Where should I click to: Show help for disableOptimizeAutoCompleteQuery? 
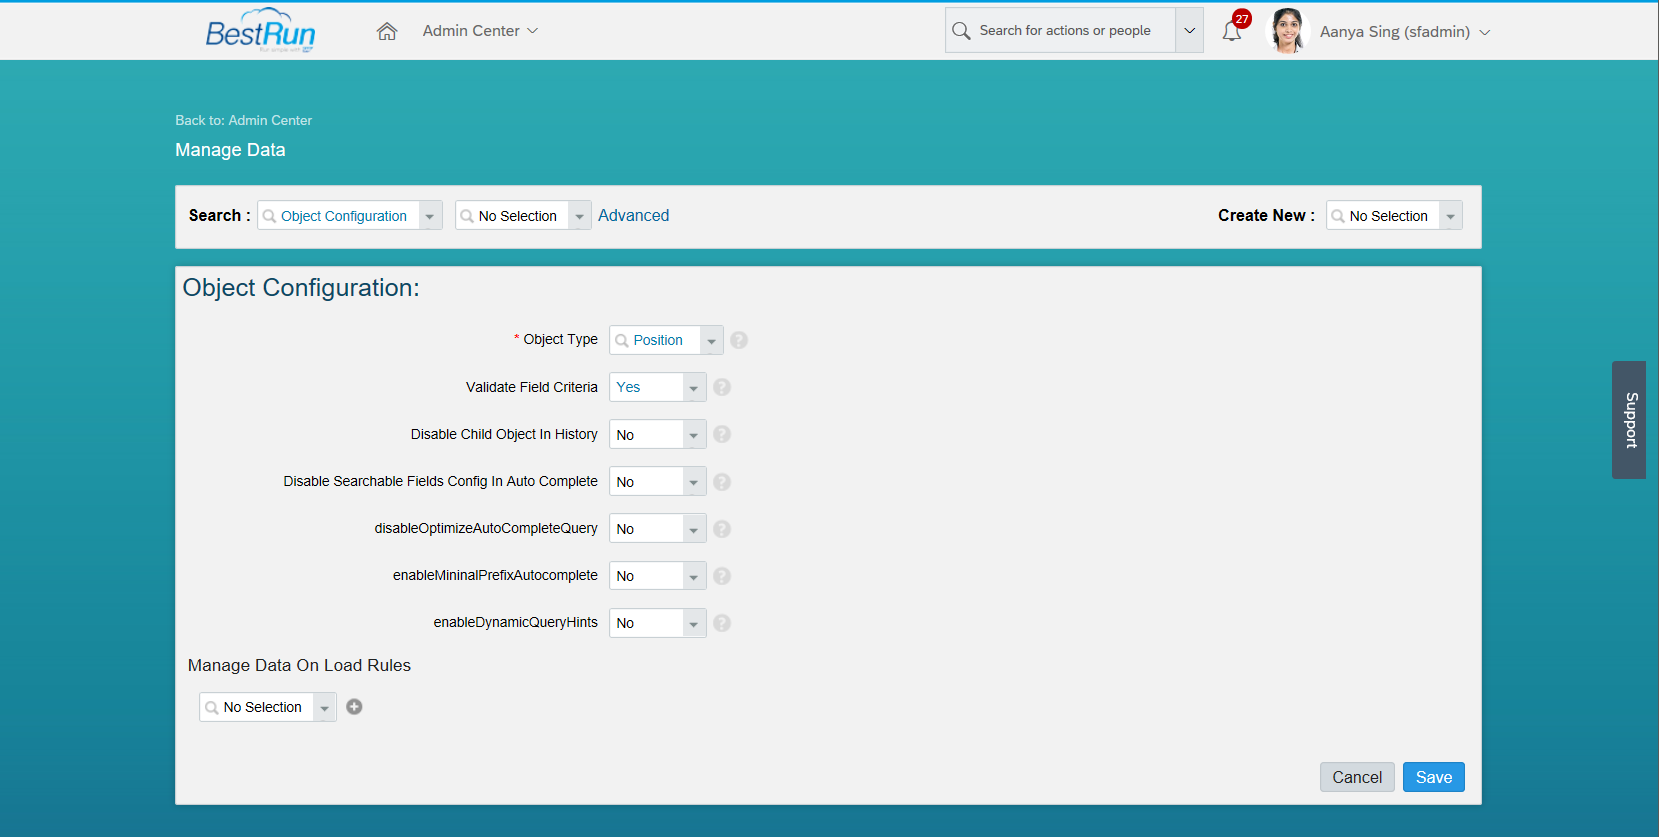click(722, 529)
